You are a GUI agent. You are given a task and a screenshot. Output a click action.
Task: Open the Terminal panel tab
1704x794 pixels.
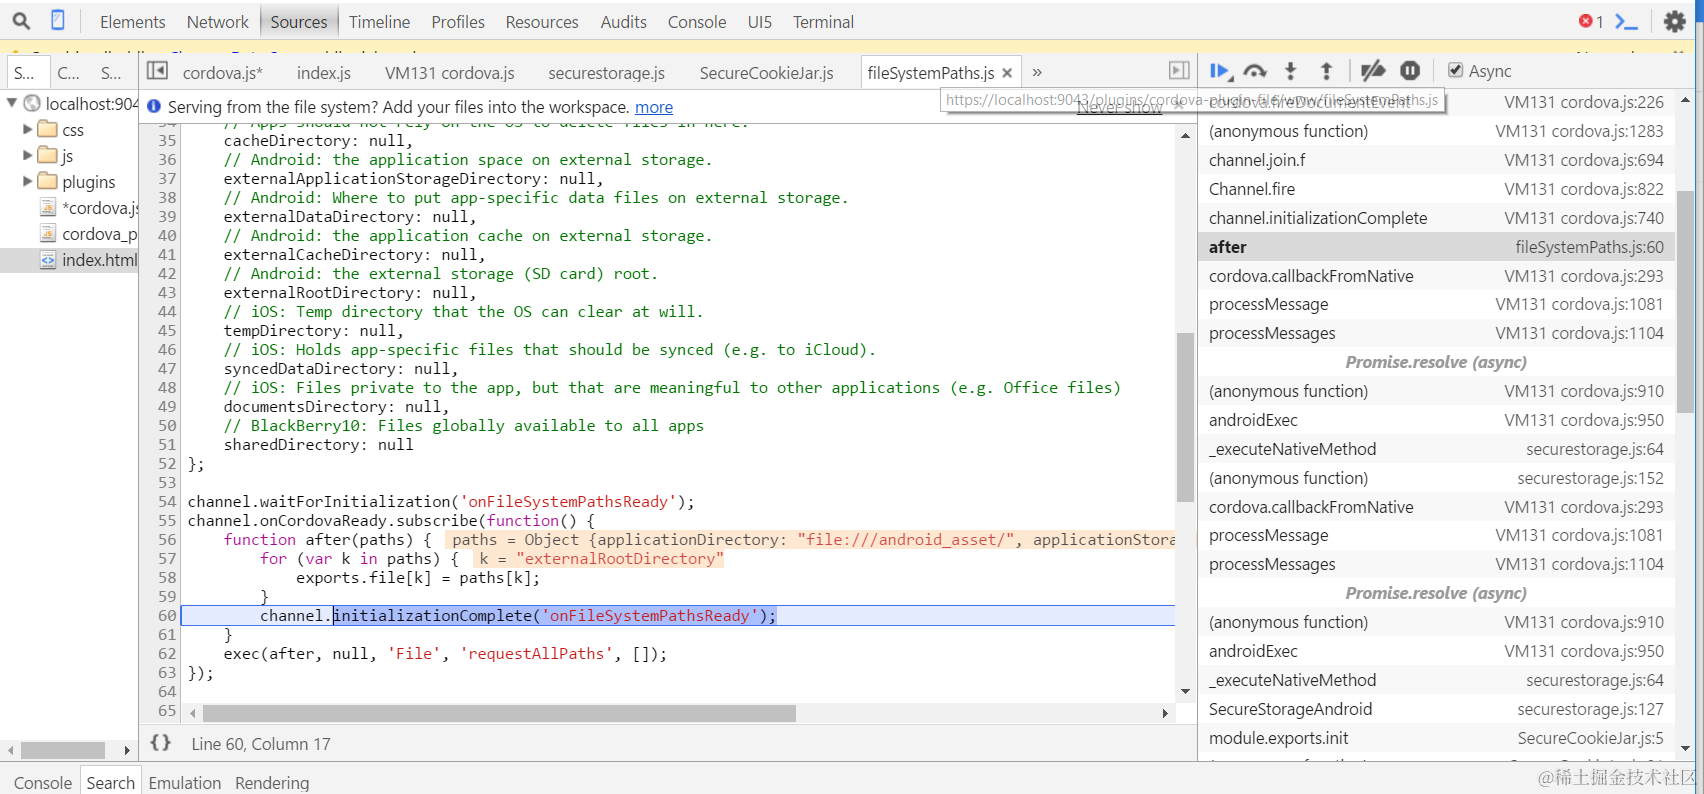pyautogui.click(x=823, y=22)
